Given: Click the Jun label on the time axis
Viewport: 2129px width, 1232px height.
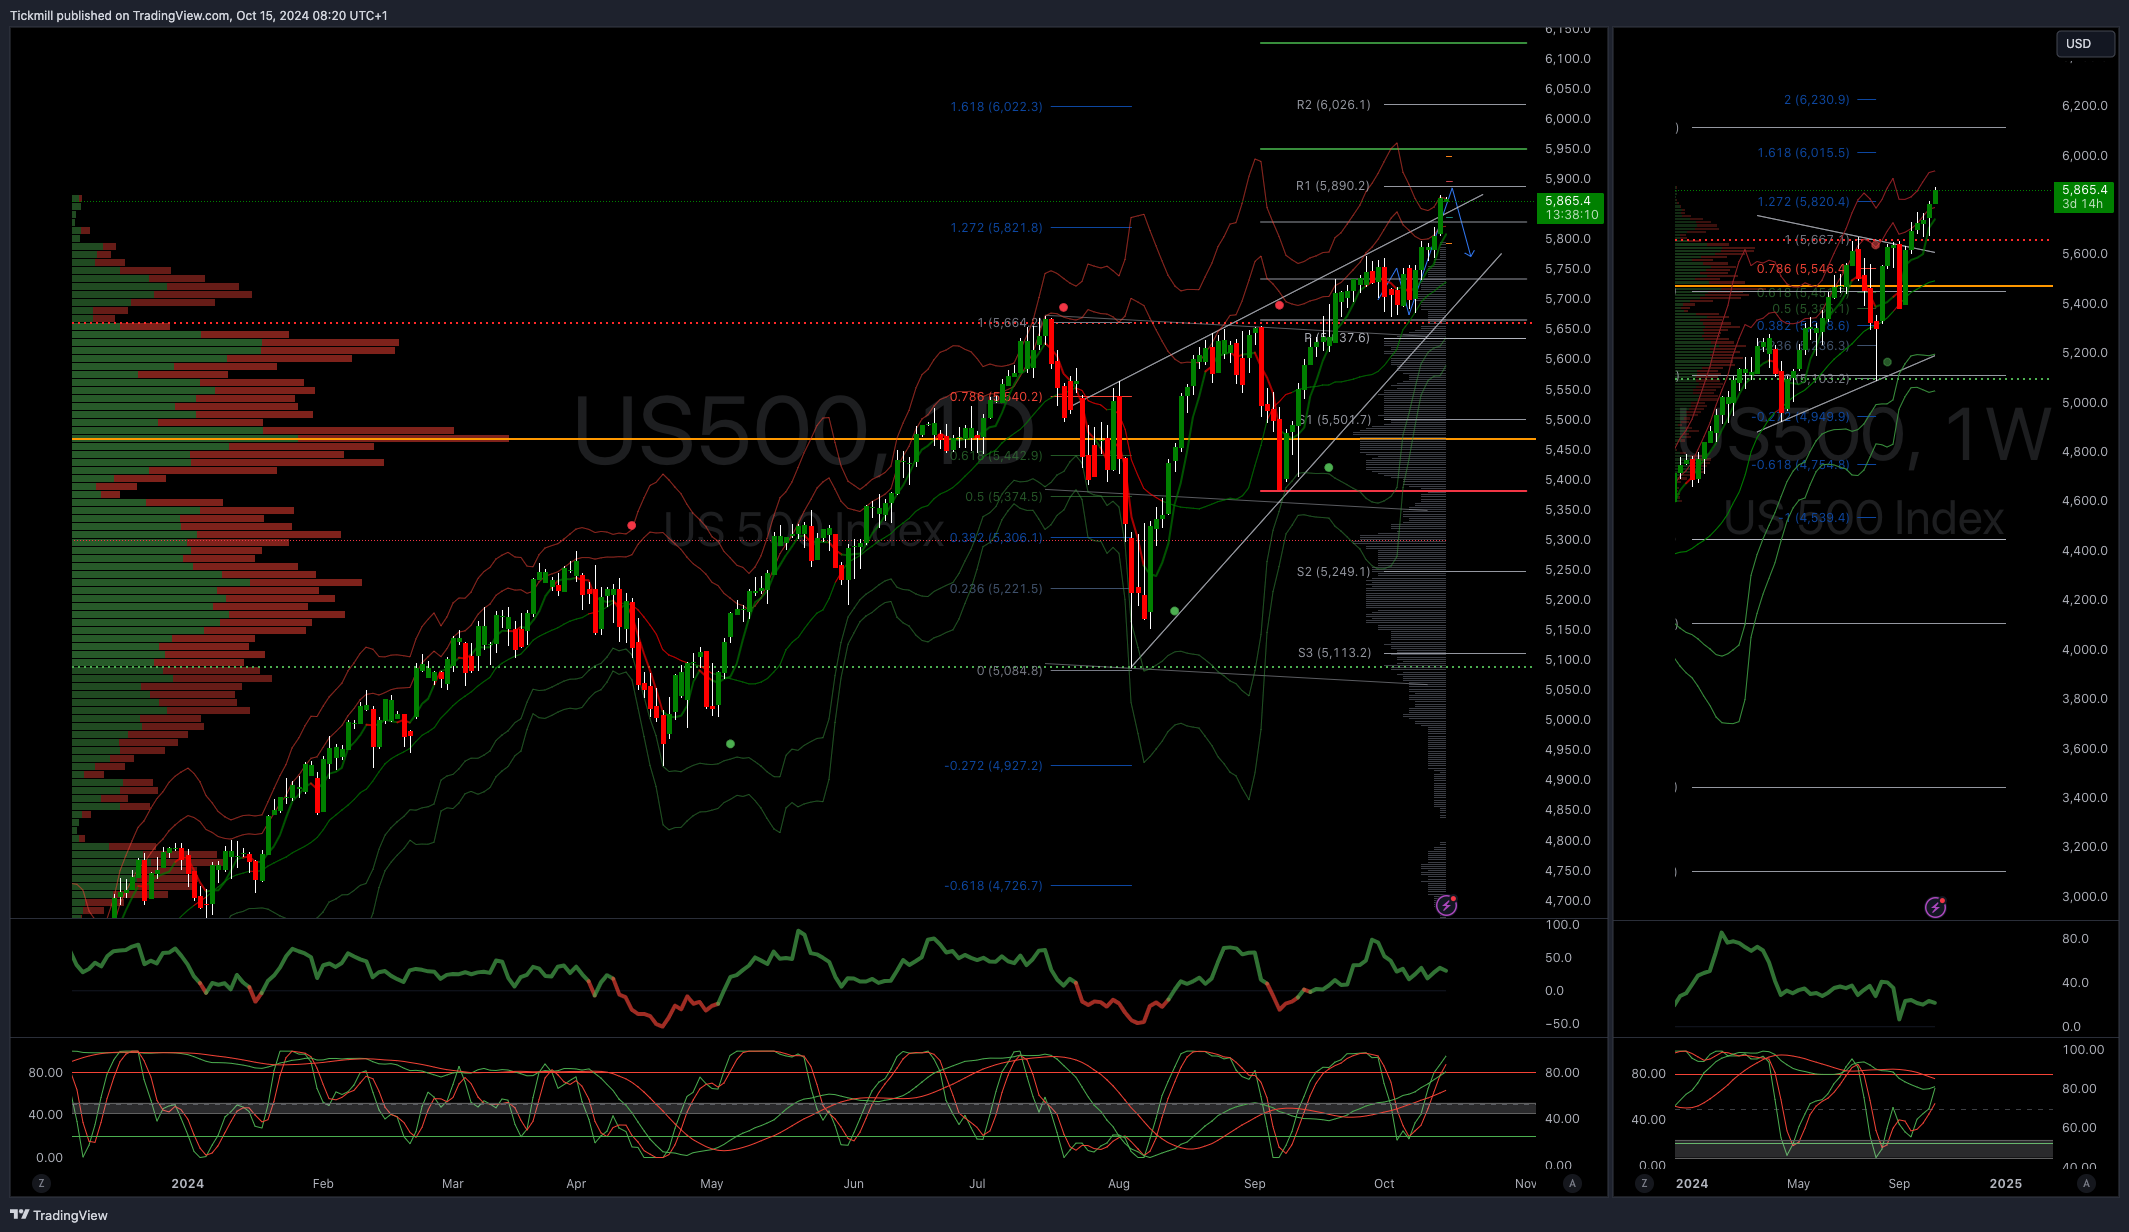Looking at the screenshot, I should 853,1183.
